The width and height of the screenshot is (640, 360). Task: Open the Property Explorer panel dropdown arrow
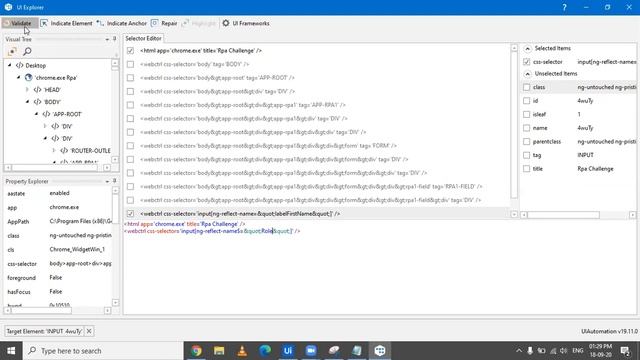click(x=107, y=181)
